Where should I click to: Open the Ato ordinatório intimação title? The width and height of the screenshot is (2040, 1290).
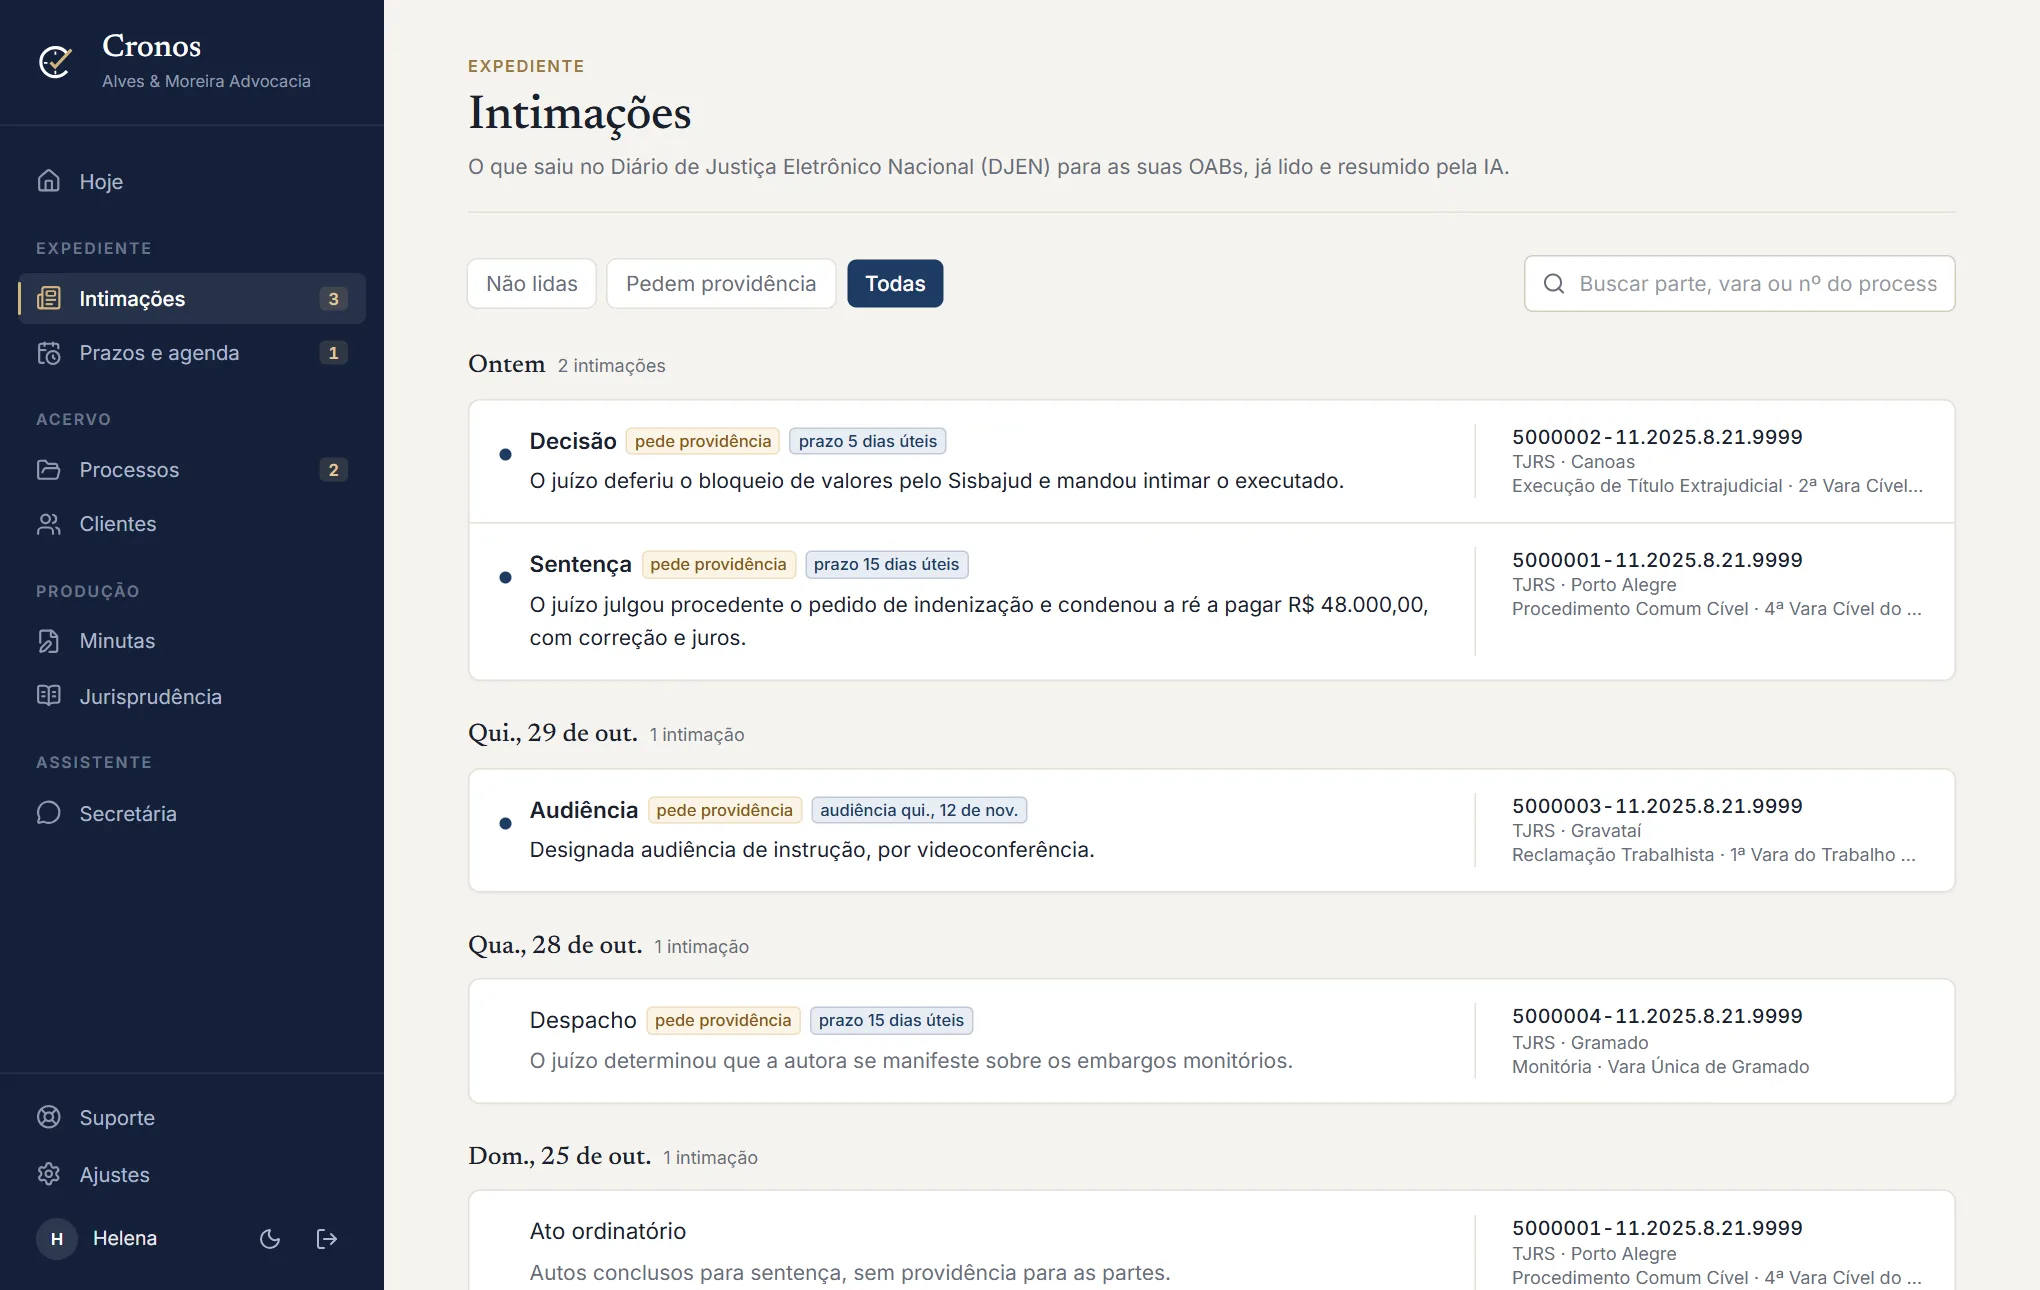(x=608, y=1231)
